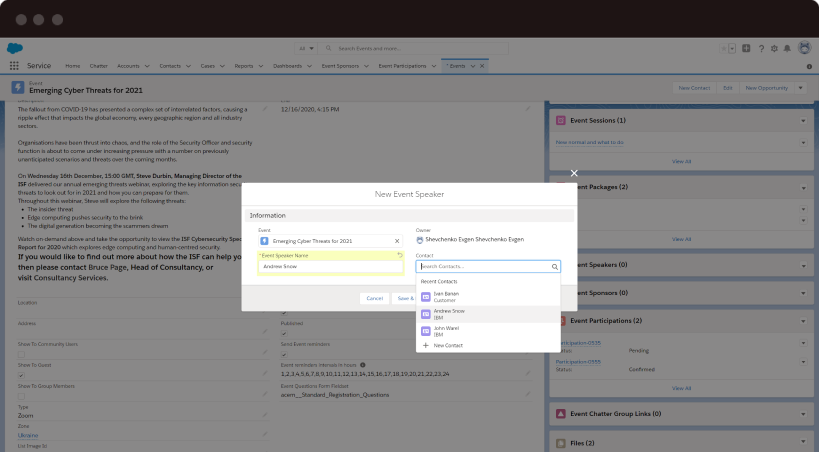Open the user avatar profile menu
The height and width of the screenshot is (452, 819).
pos(804,48)
